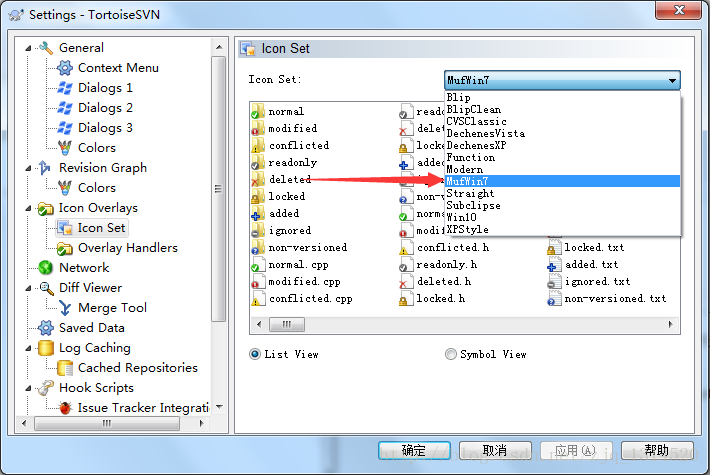Click the Dialogs 3 icon

[65, 128]
